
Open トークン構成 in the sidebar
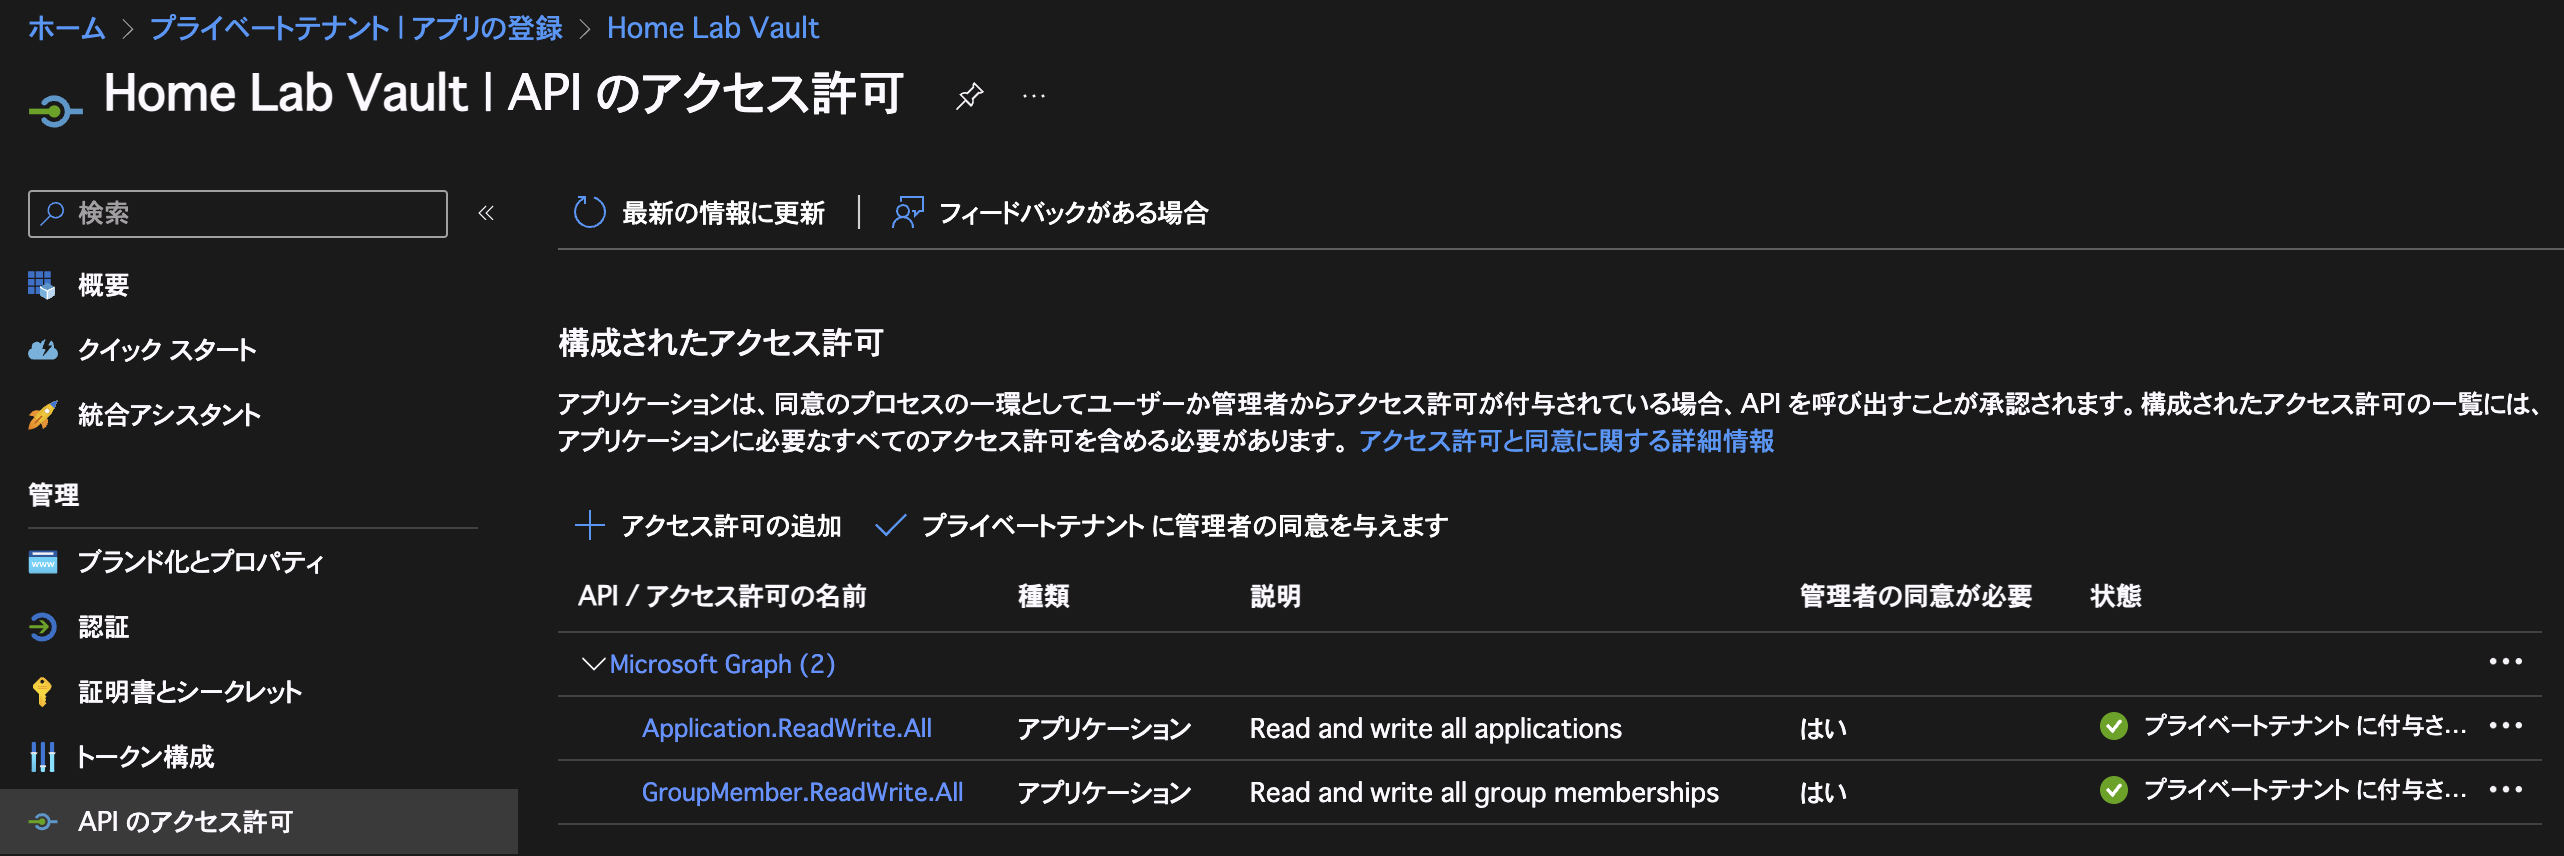145,757
